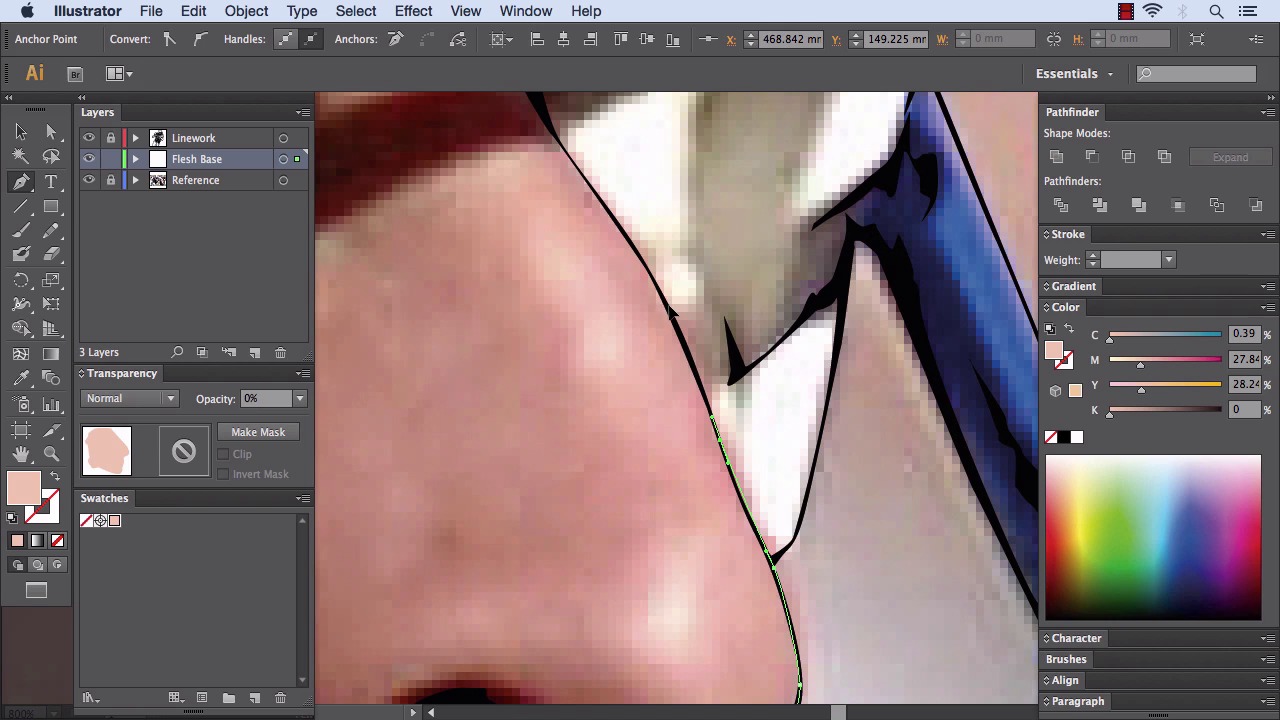This screenshot has width=1280, height=720.
Task: Open the Apple menu
Action: tap(27, 11)
